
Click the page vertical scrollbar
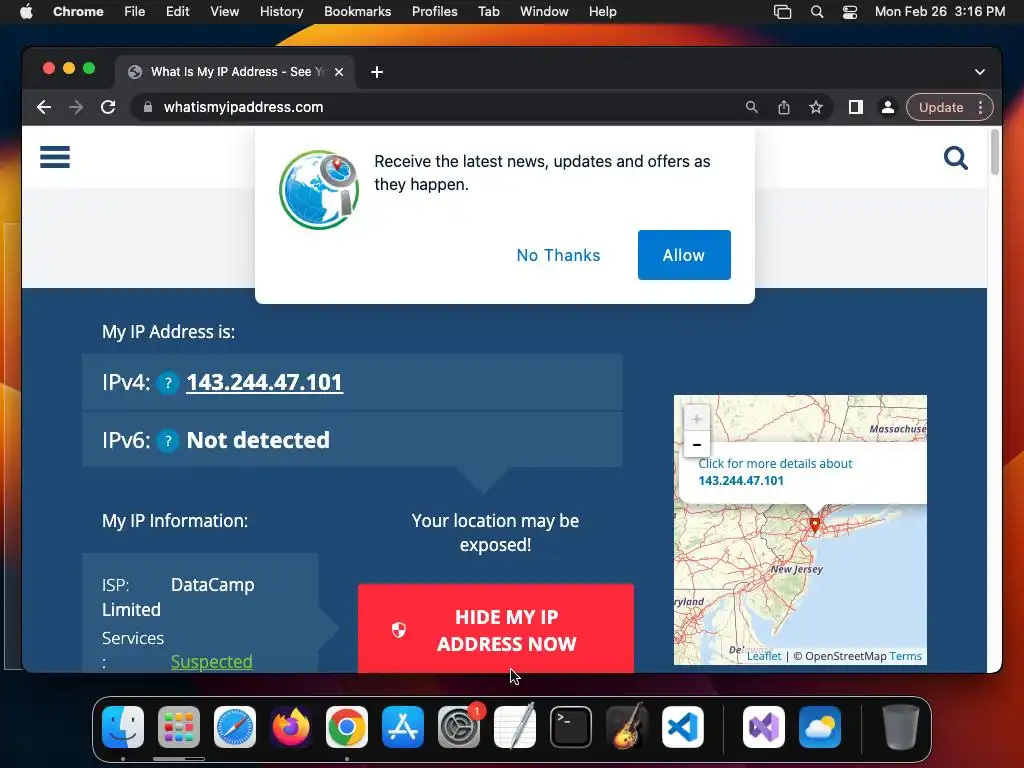click(995, 152)
